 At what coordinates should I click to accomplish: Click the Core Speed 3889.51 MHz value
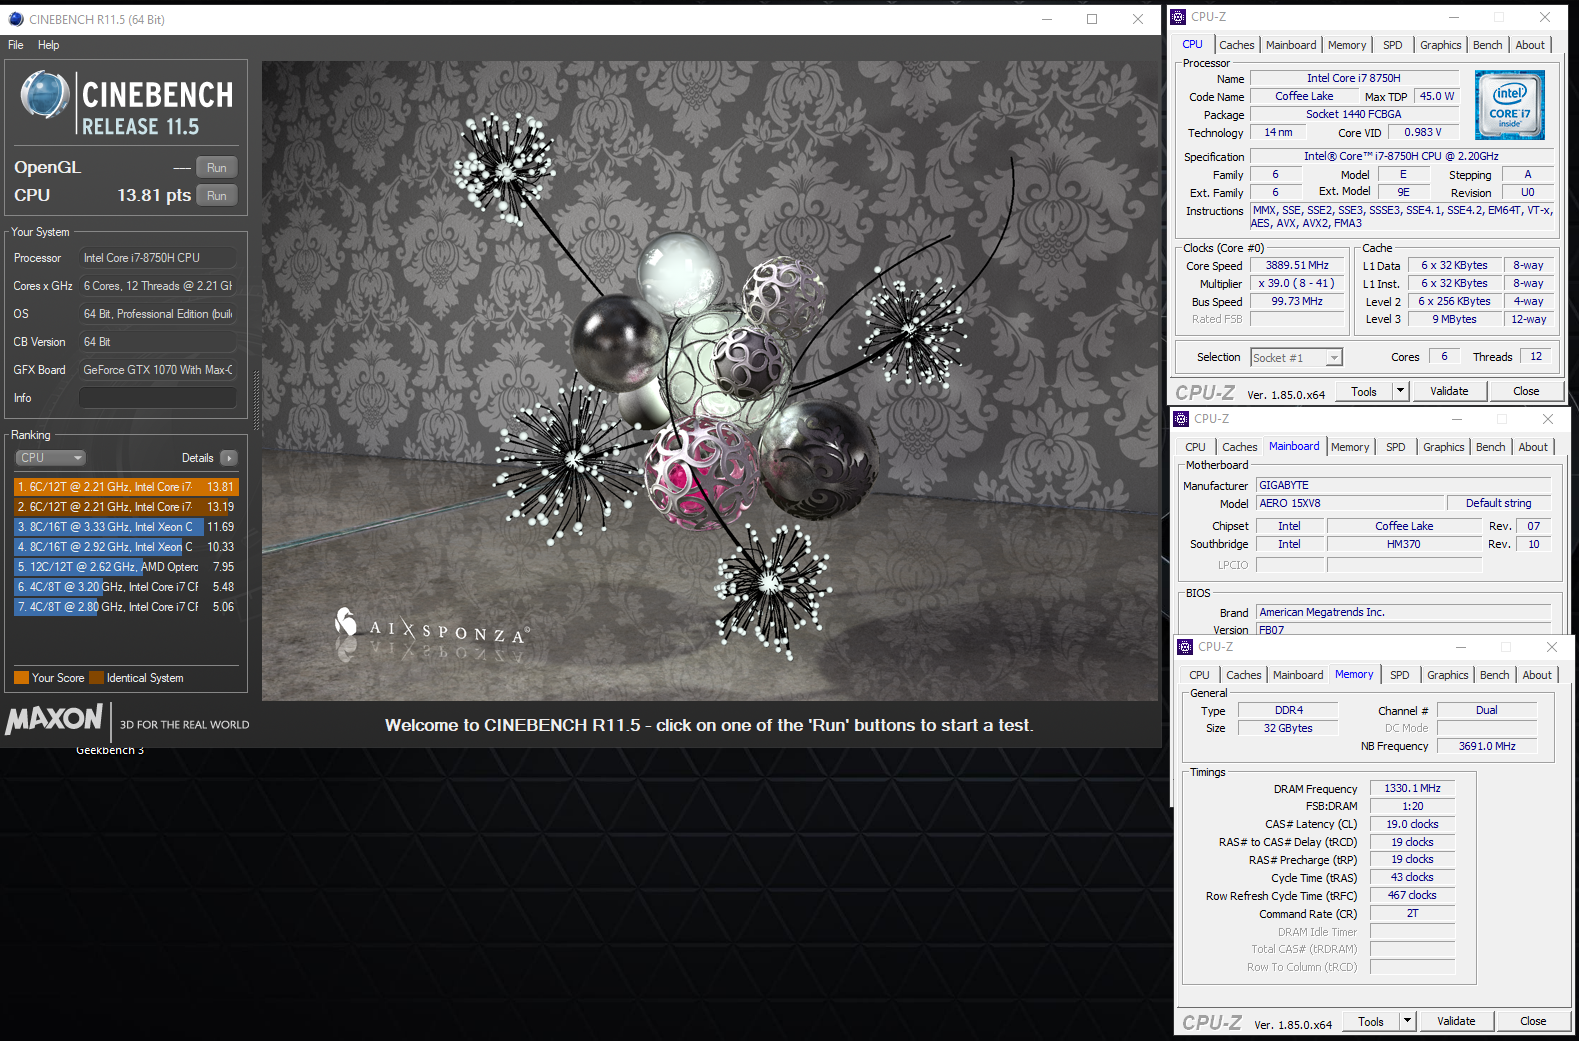(x=1297, y=265)
